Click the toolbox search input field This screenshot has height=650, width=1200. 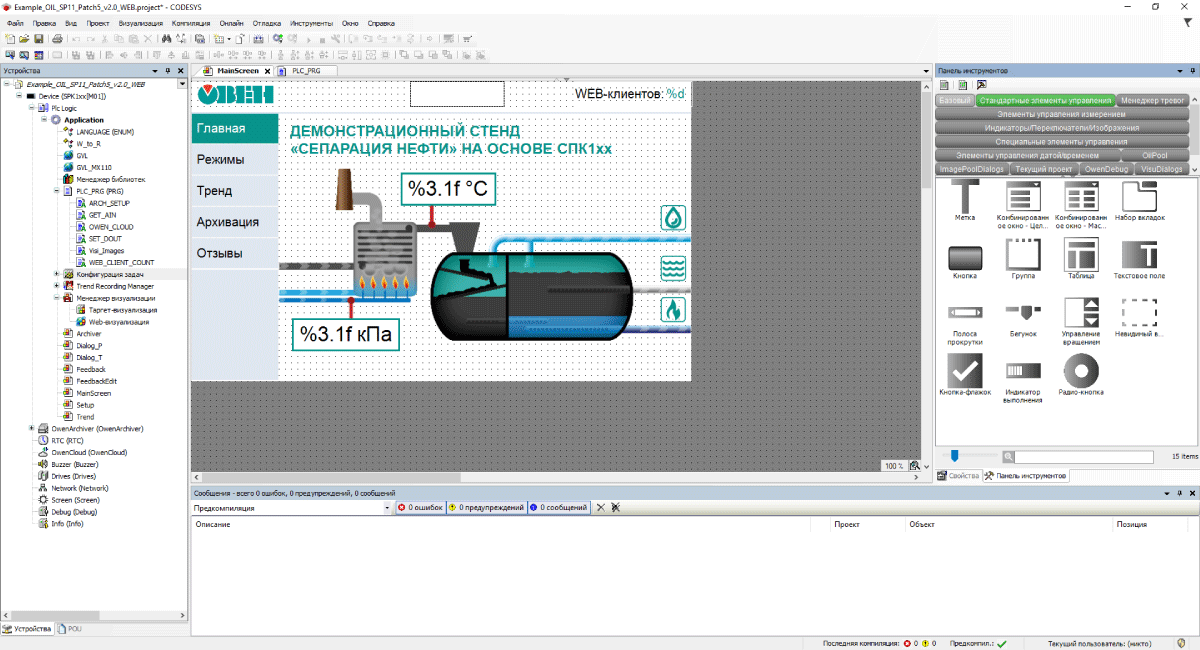coord(1084,457)
